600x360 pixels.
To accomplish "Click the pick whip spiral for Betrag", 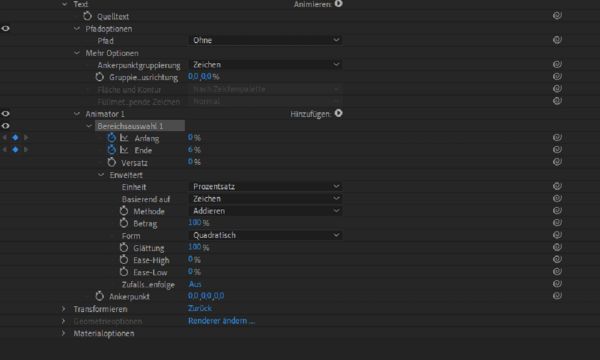I will coord(557,223).
